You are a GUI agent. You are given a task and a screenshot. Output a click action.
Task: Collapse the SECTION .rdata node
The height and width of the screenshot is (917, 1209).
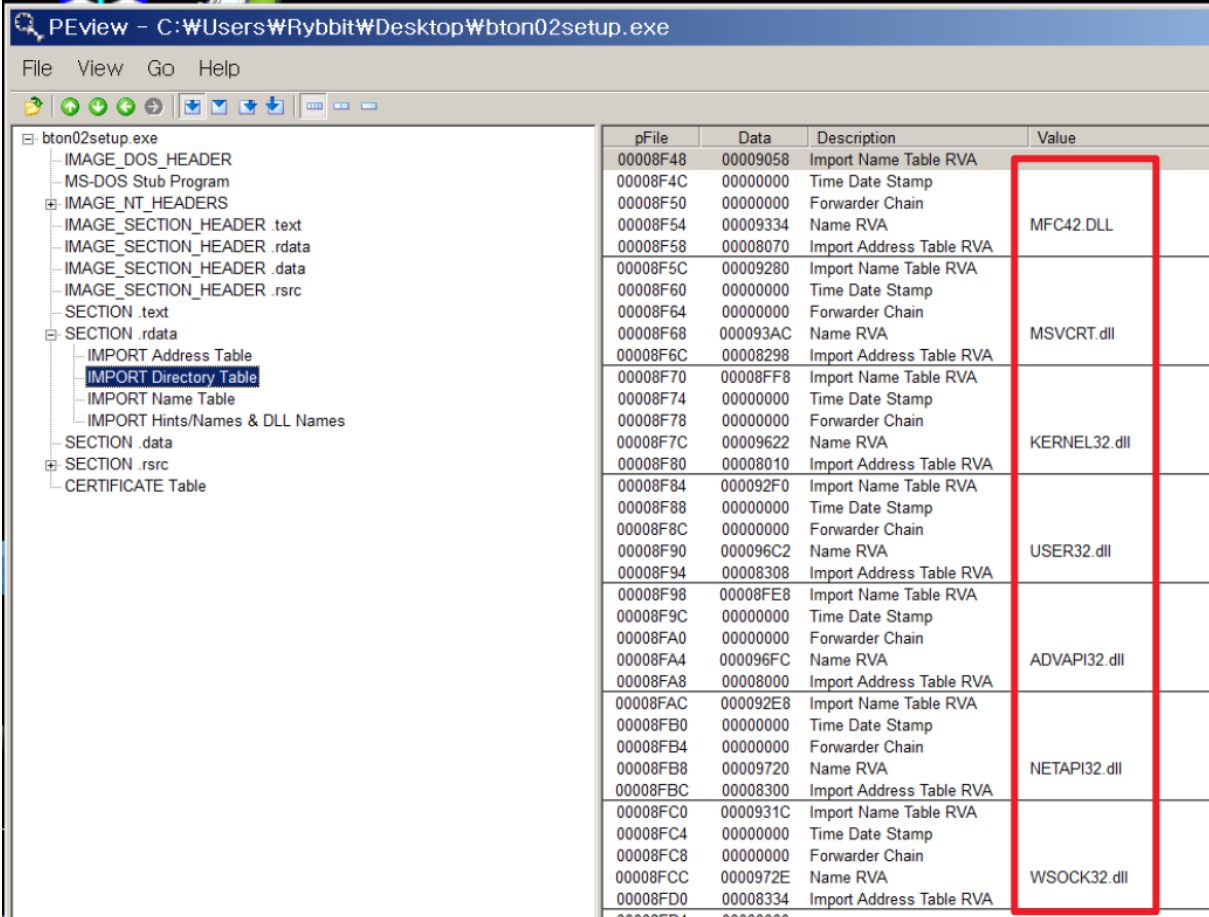50,334
